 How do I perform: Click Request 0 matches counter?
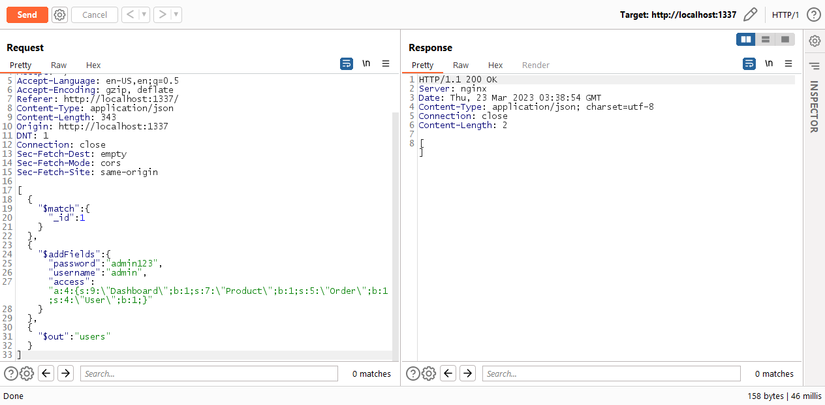coord(371,374)
